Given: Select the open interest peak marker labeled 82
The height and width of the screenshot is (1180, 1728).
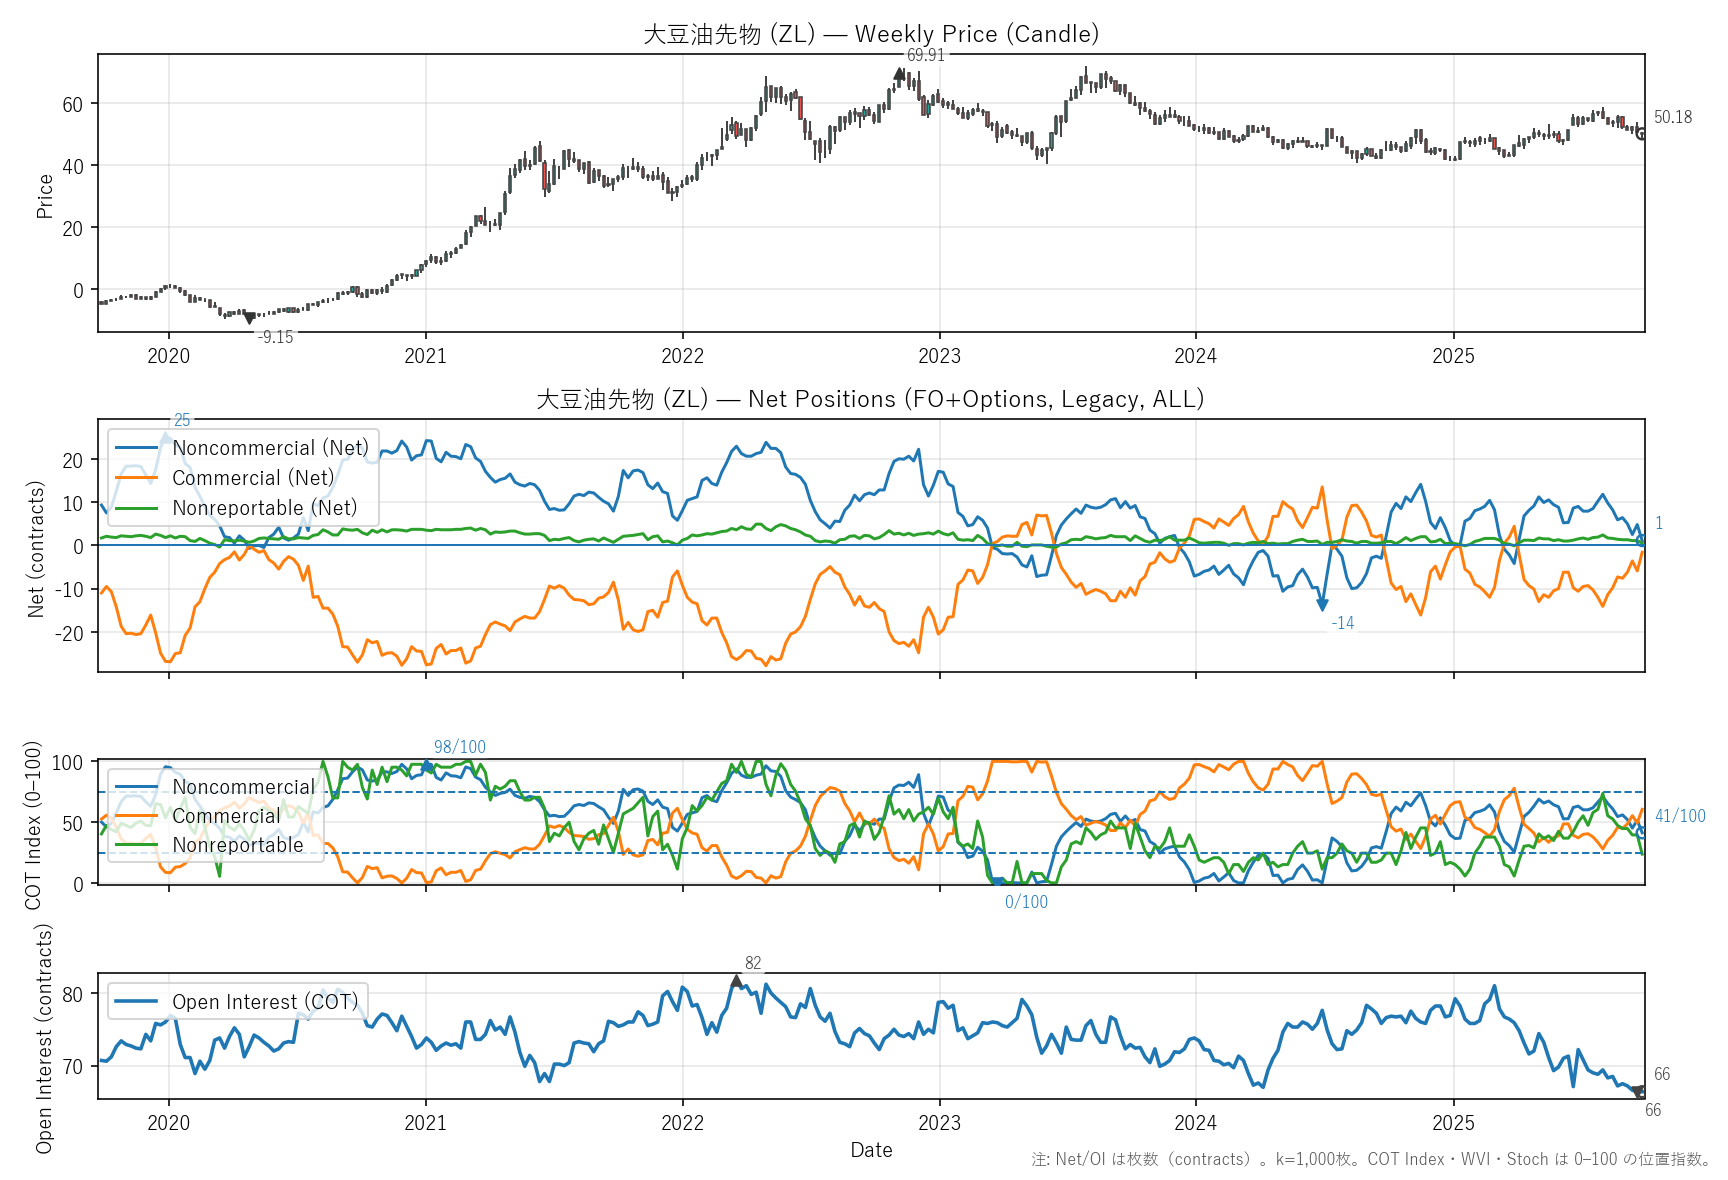Looking at the screenshot, I should point(737,981).
